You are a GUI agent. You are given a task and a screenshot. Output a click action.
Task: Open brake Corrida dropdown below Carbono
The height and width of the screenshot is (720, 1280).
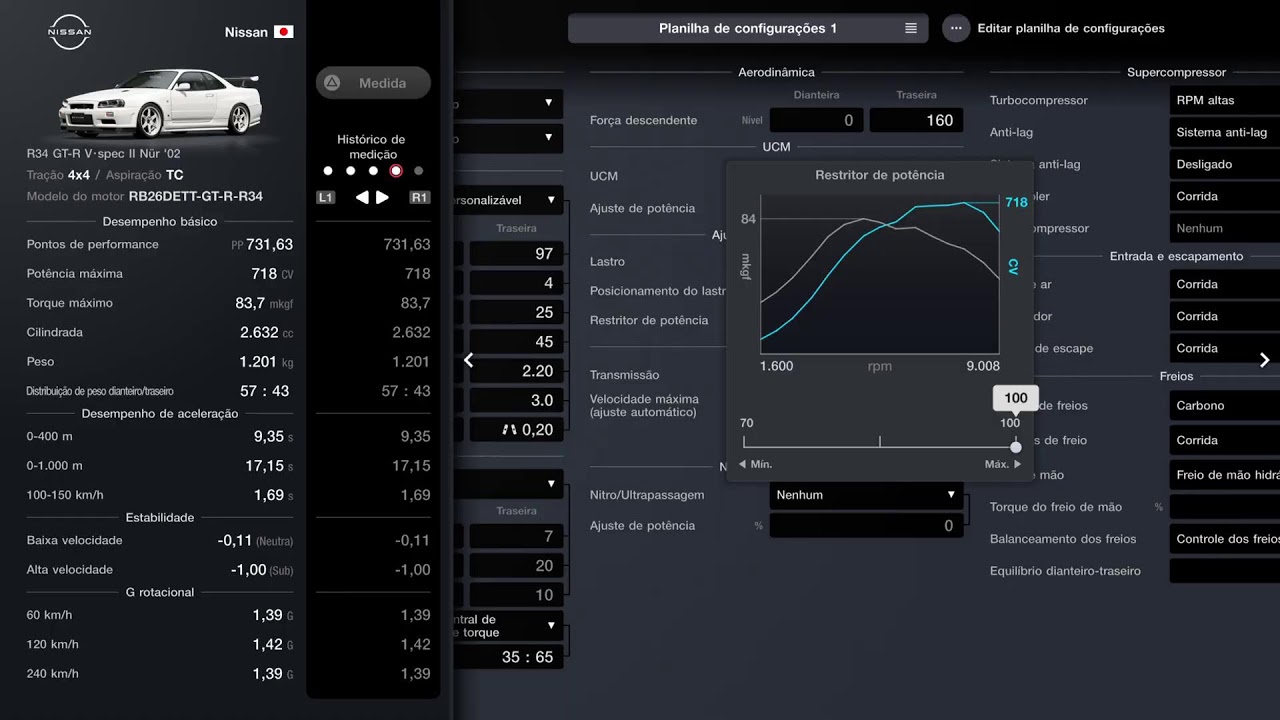1224,440
